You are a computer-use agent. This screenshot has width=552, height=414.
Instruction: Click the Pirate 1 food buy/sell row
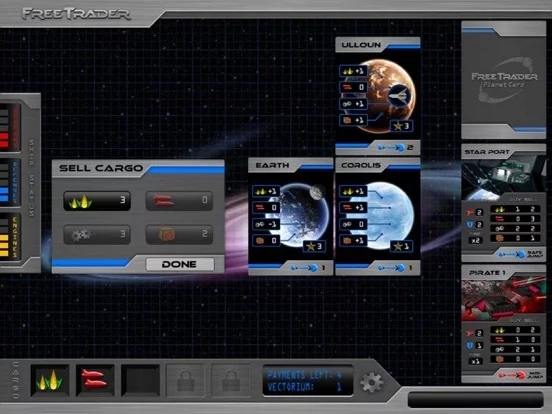(515, 330)
